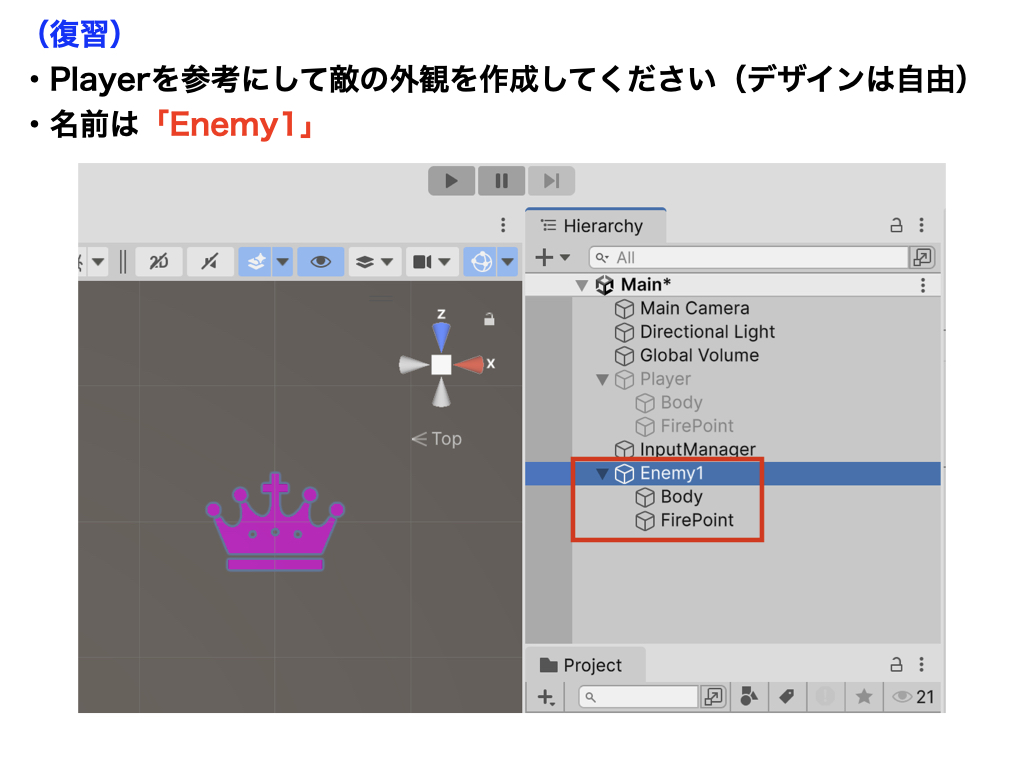The image size is (1024, 768).
Task: Focus the Project search field
Action: pyautogui.click(x=639, y=697)
